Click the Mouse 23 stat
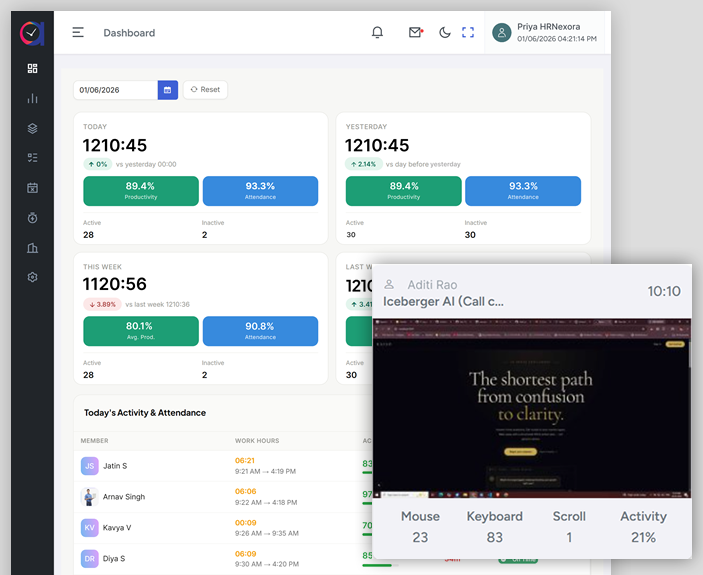Screen dimensions: 703x575 coord(420,527)
